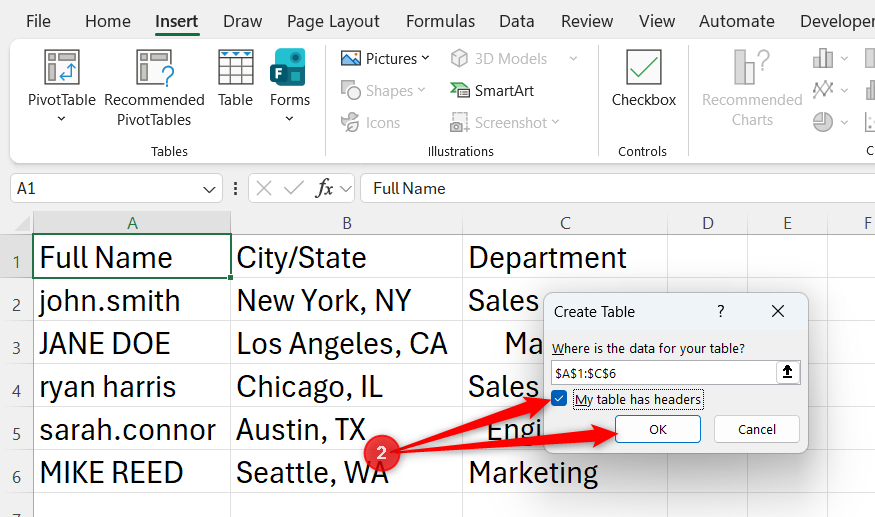This screenshot has height=517, width=875.
Task: Select the Los Angeles, CA cell
Action: [347, 343]
